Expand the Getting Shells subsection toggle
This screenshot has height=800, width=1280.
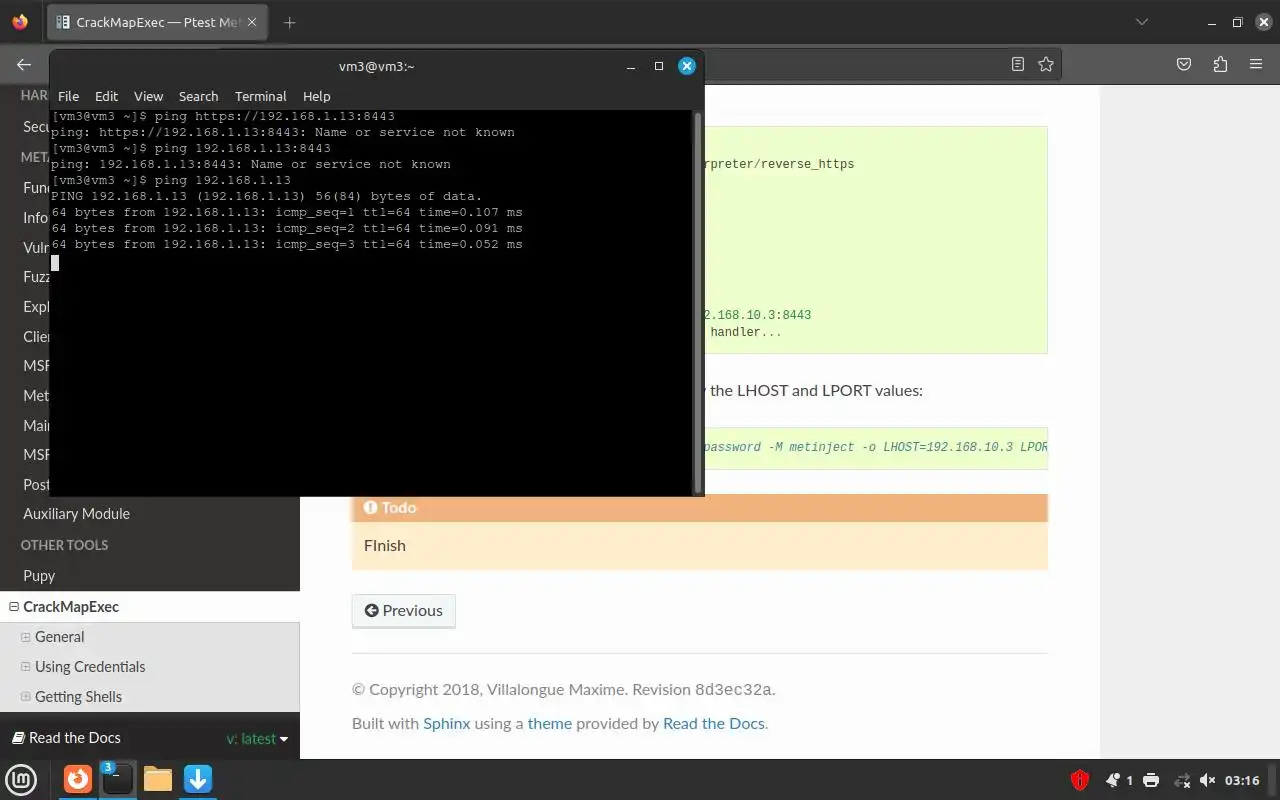(x=26, y=697)
